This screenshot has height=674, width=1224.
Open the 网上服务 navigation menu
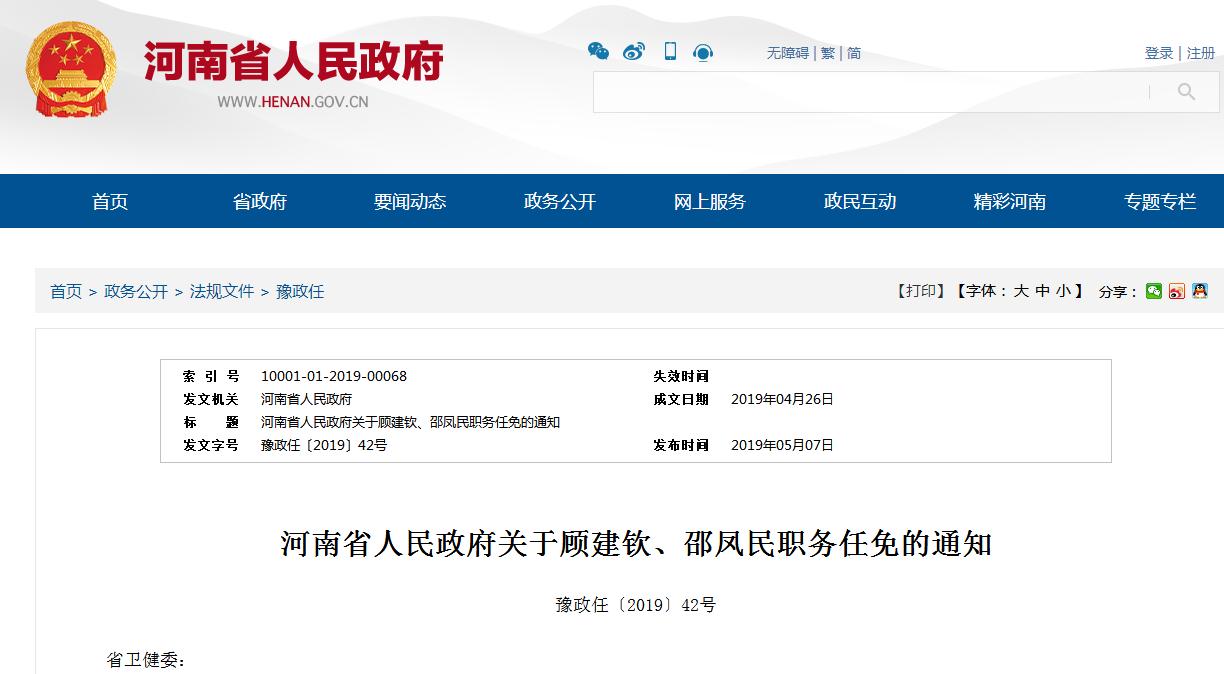click(710, 202)
